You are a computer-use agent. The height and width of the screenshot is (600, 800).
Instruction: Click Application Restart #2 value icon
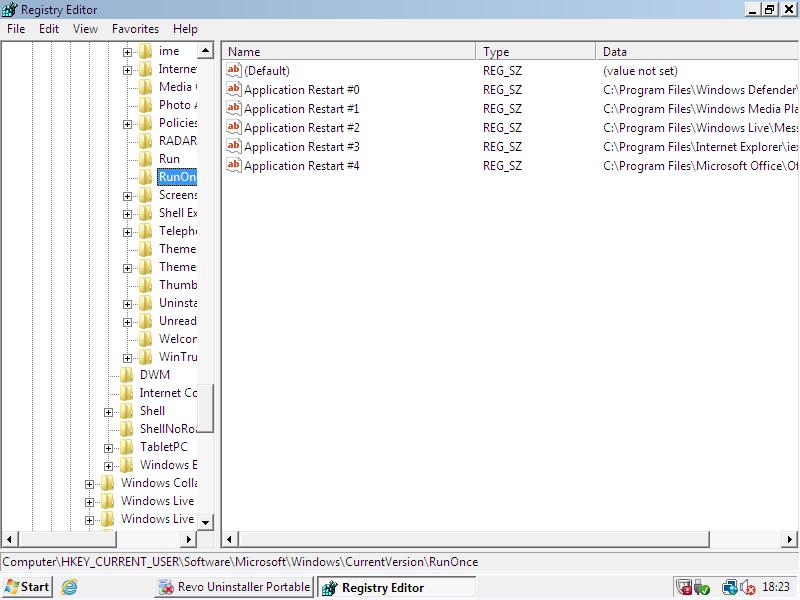tap(234, 127)
